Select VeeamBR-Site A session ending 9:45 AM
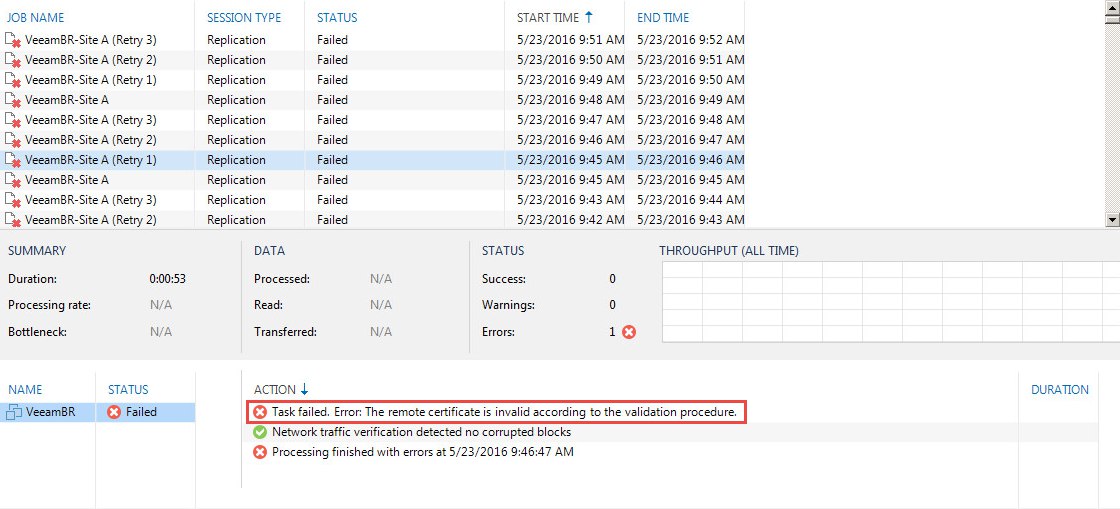The height and width of the screenshot is (509, 1120). (x=67, y=180)
